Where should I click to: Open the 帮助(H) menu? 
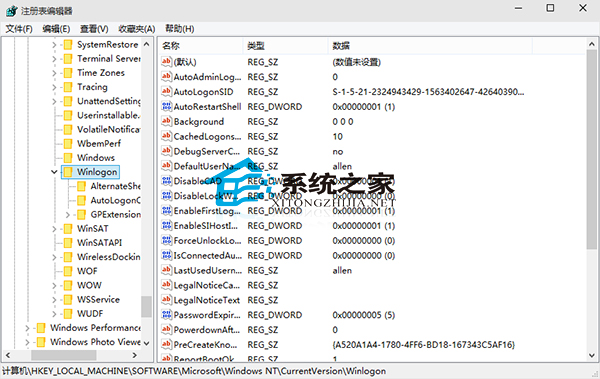(x=179, y=29)
